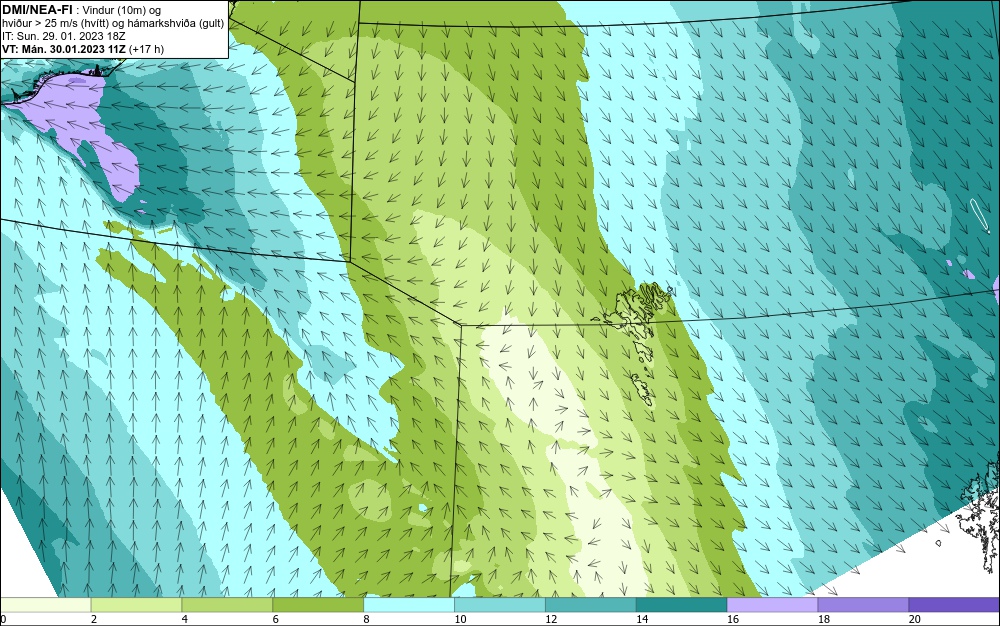Click the legend label '6'
The image size is (1000, 626).
[276, 619]
